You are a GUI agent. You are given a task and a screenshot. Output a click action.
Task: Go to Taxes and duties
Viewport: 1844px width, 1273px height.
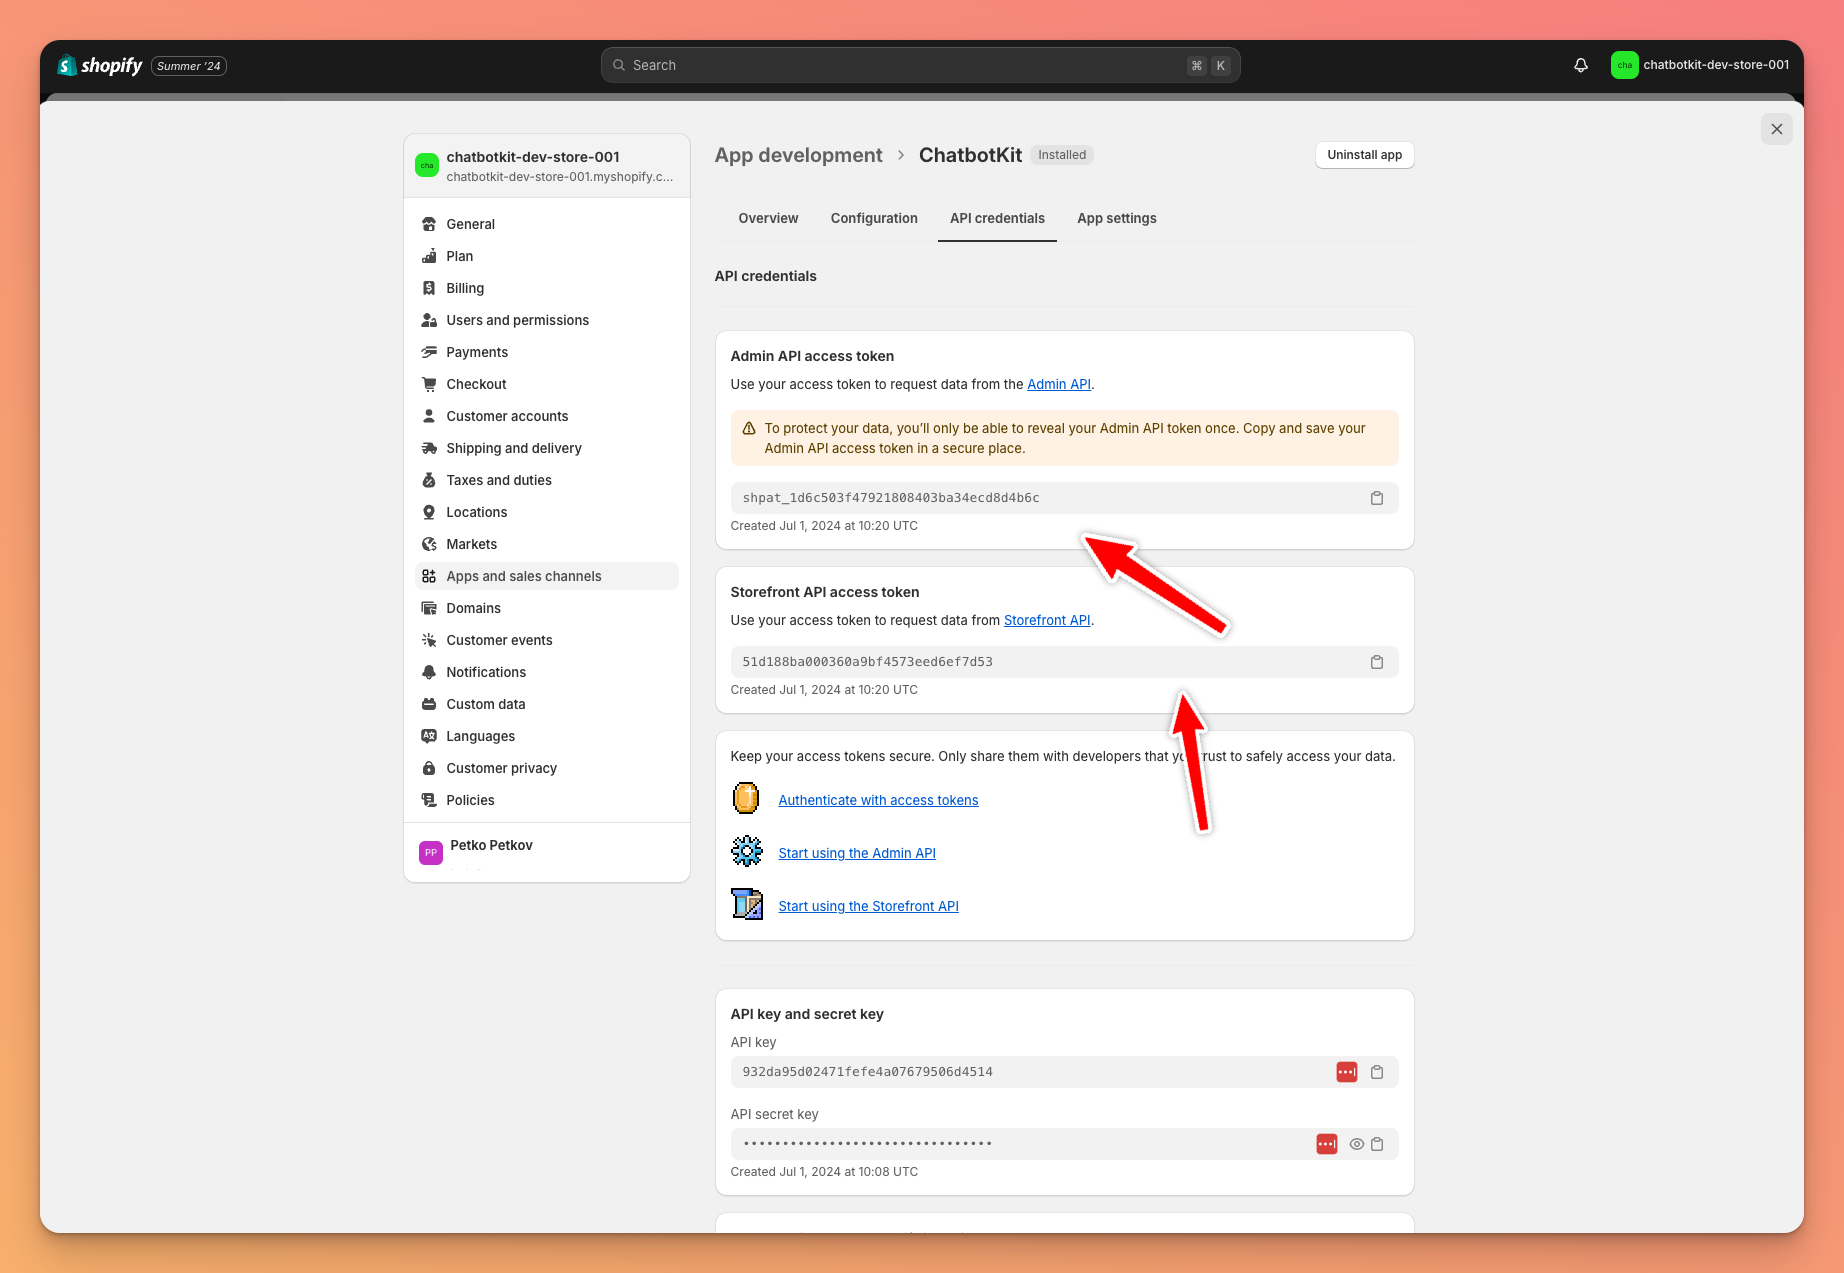[546, 480]
